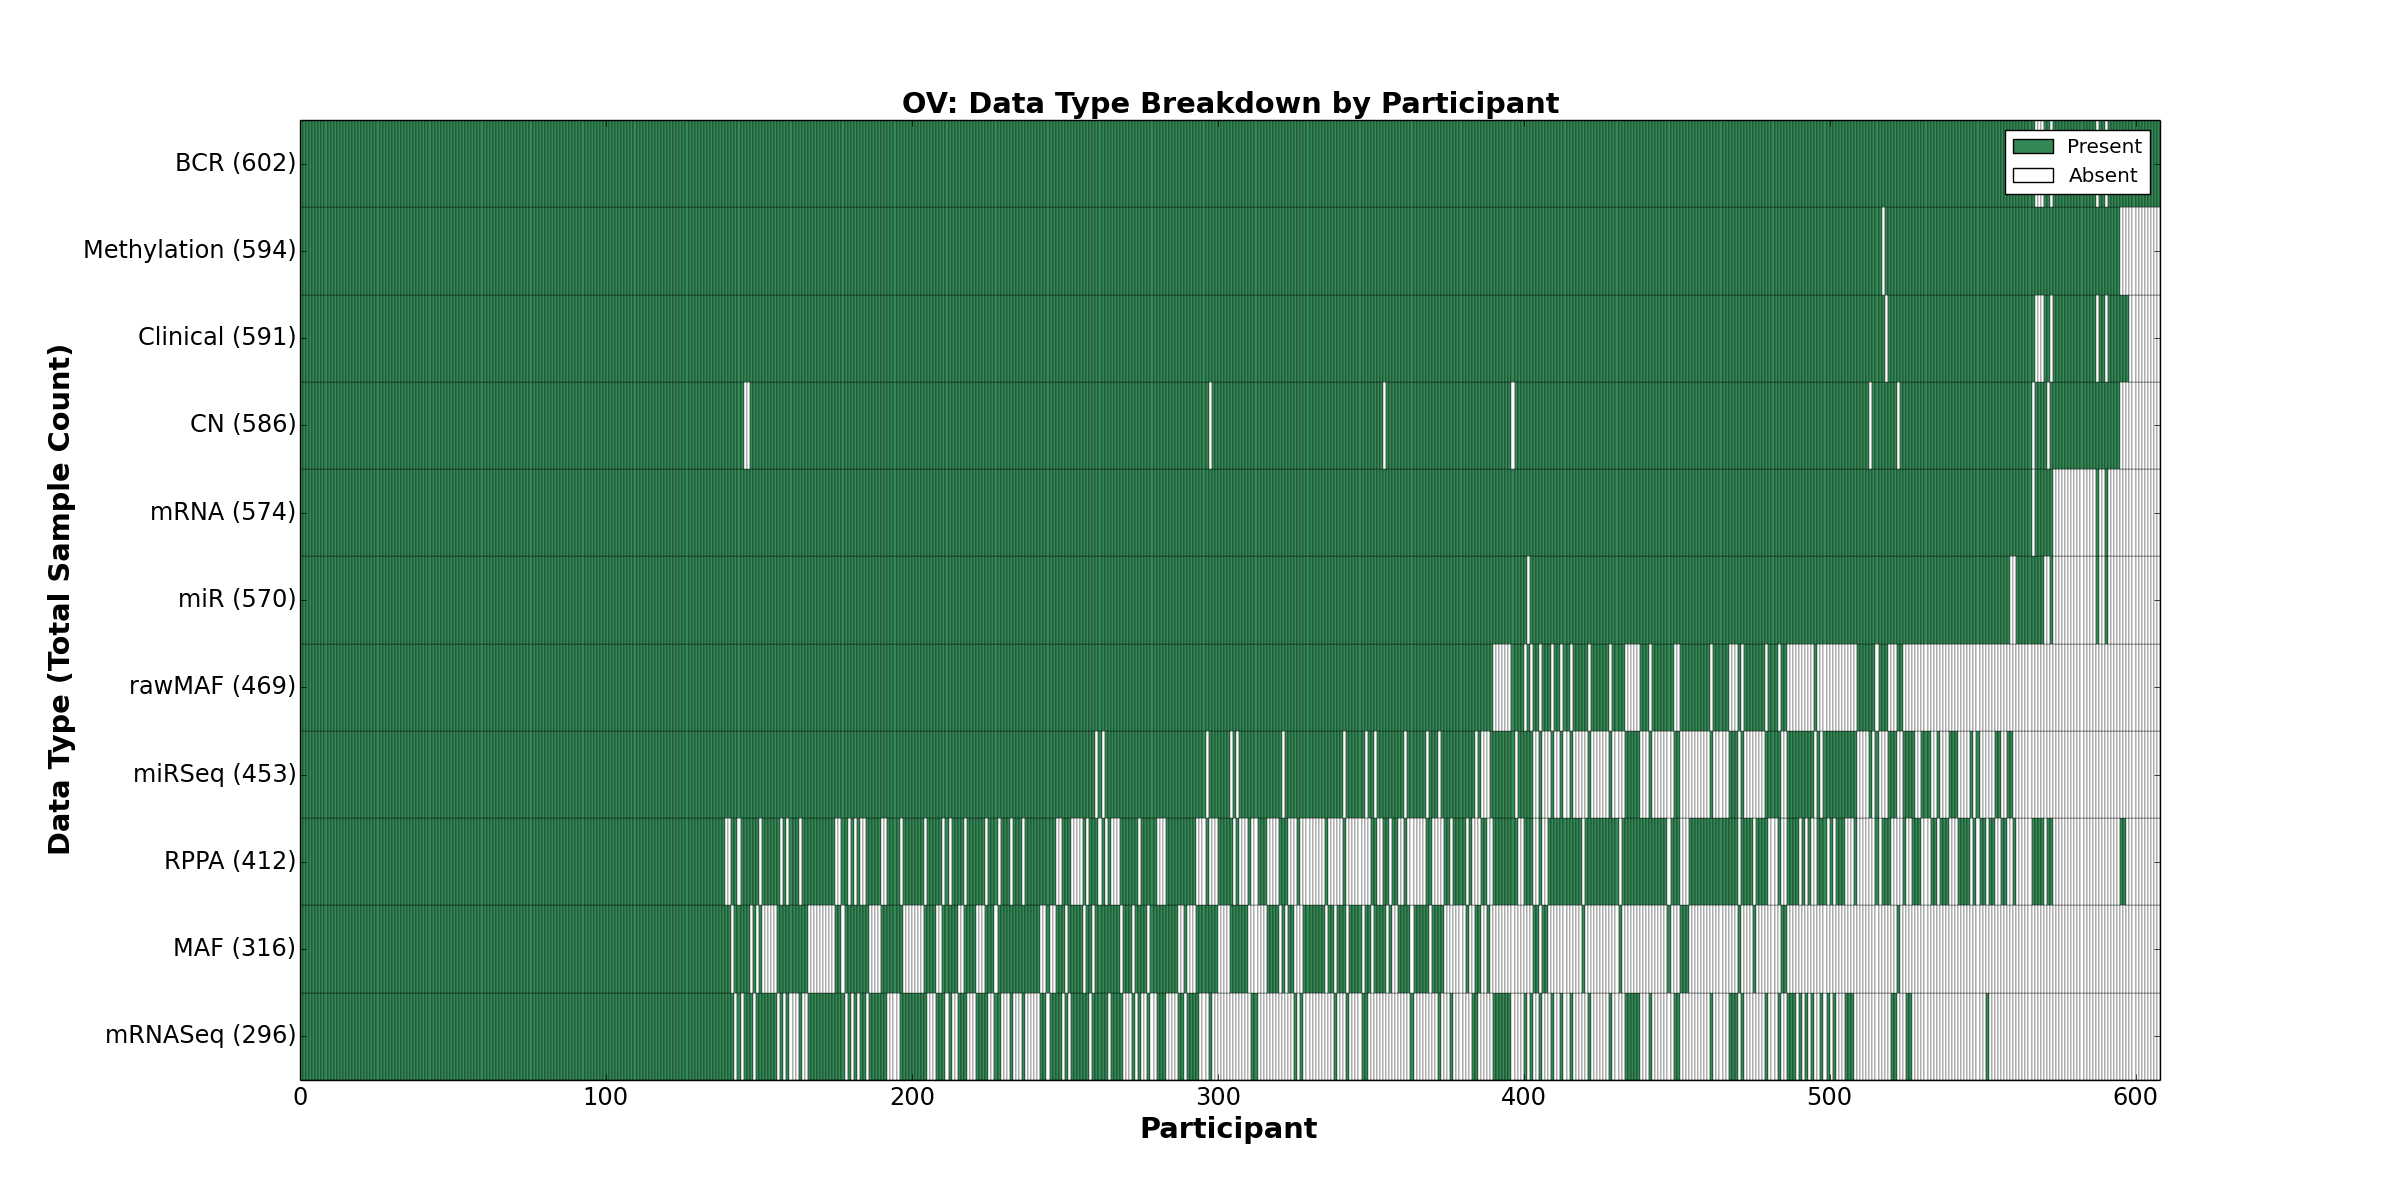
Task: Click the RPPA (412) axis label
Action: pyautogui.click(x=230, y=861)
